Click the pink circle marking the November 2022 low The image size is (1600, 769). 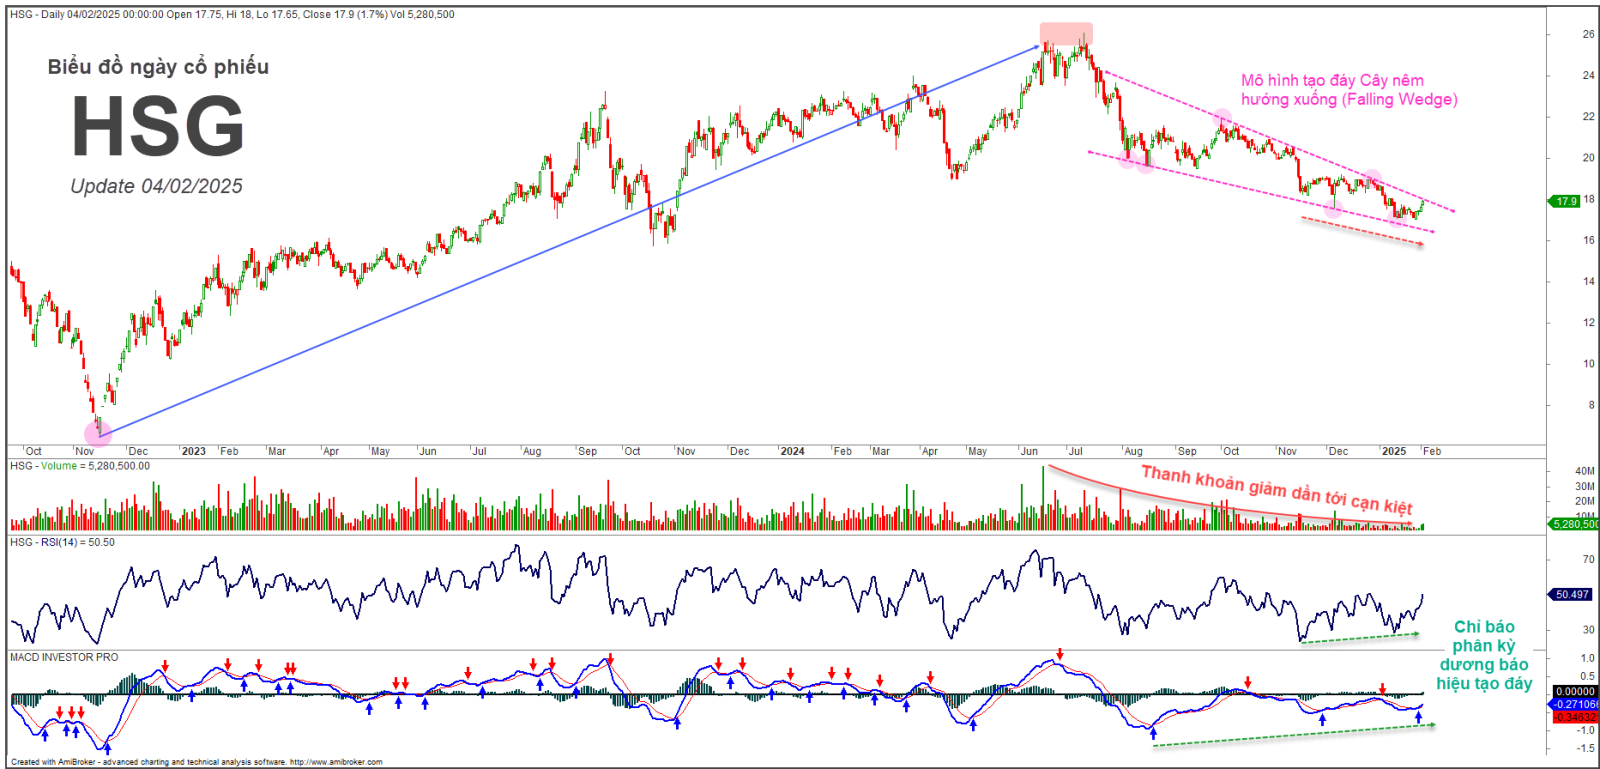tap(98, 433)
